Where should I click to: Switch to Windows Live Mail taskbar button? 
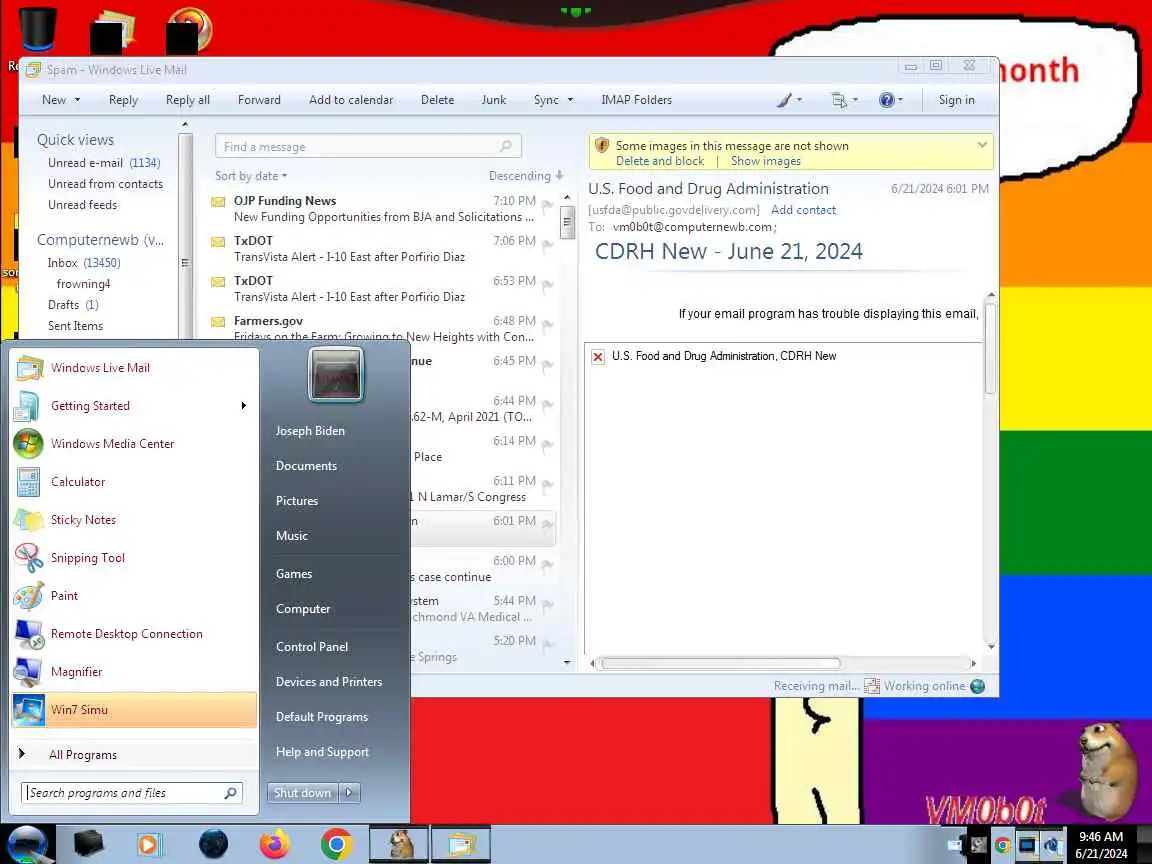(461, 845)
